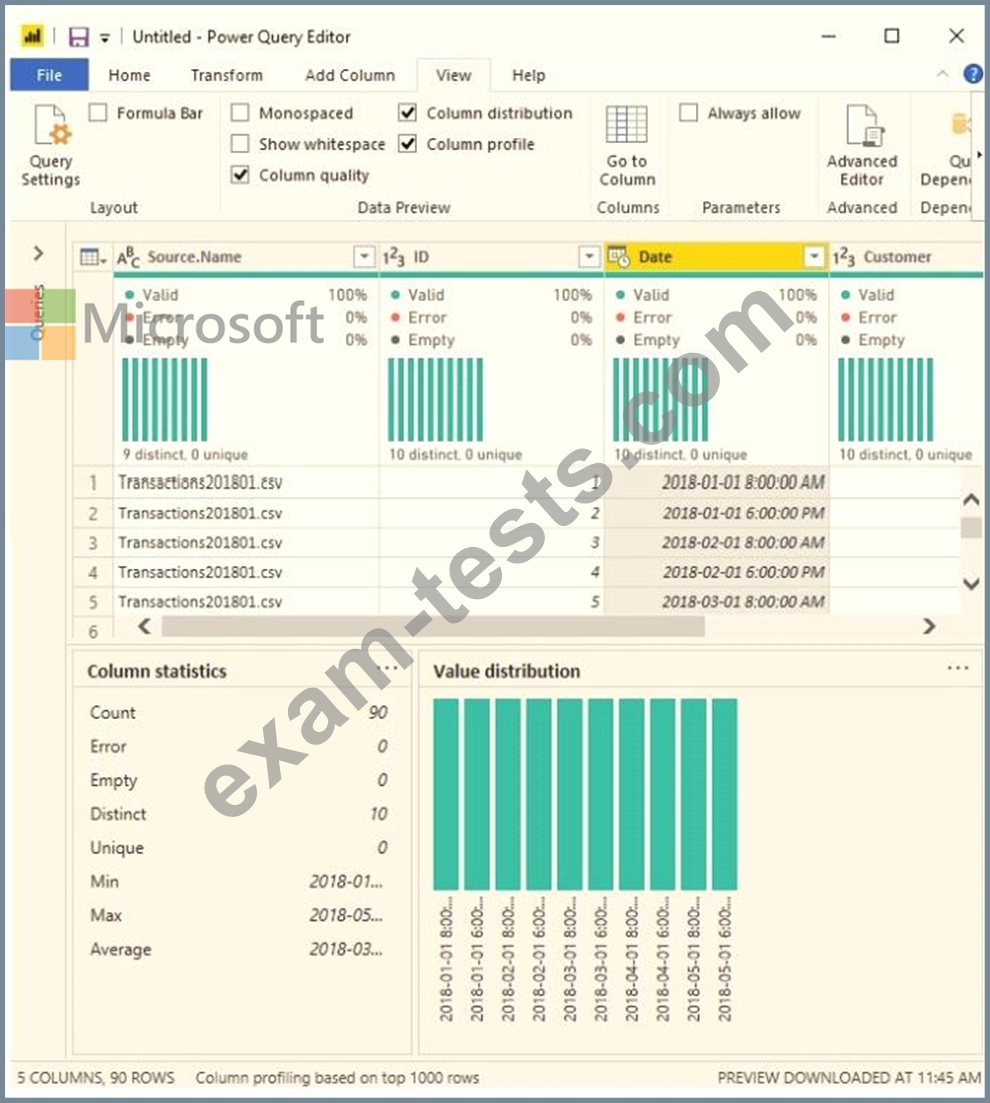This screenshot has width=990, height=1103.
Task: Click the Save icon in title bar
Action: pos(79,37)
